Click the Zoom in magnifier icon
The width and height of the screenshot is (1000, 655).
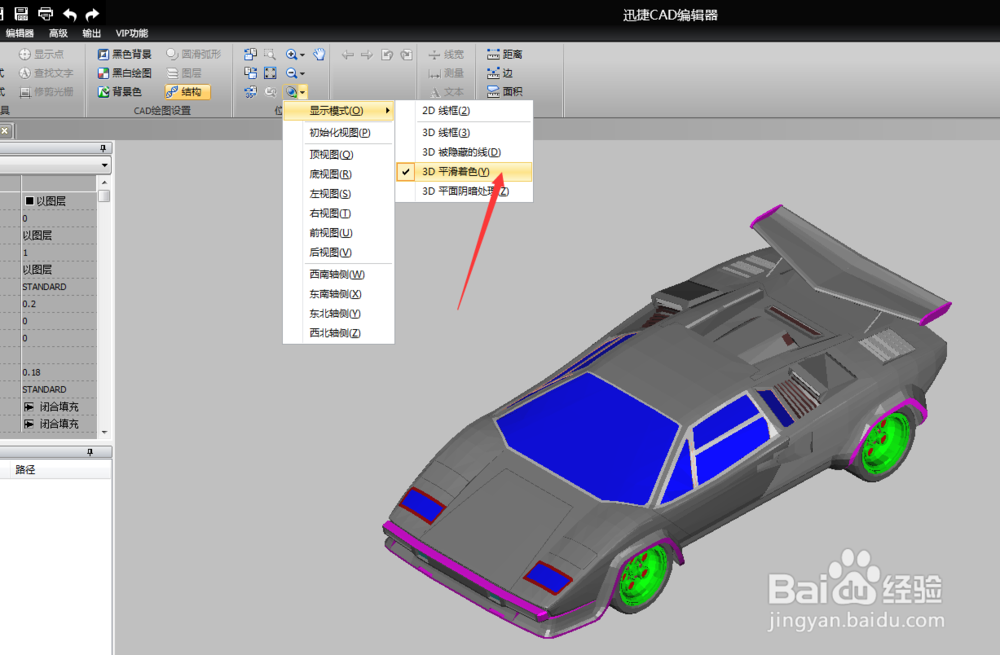coord(291,54)
